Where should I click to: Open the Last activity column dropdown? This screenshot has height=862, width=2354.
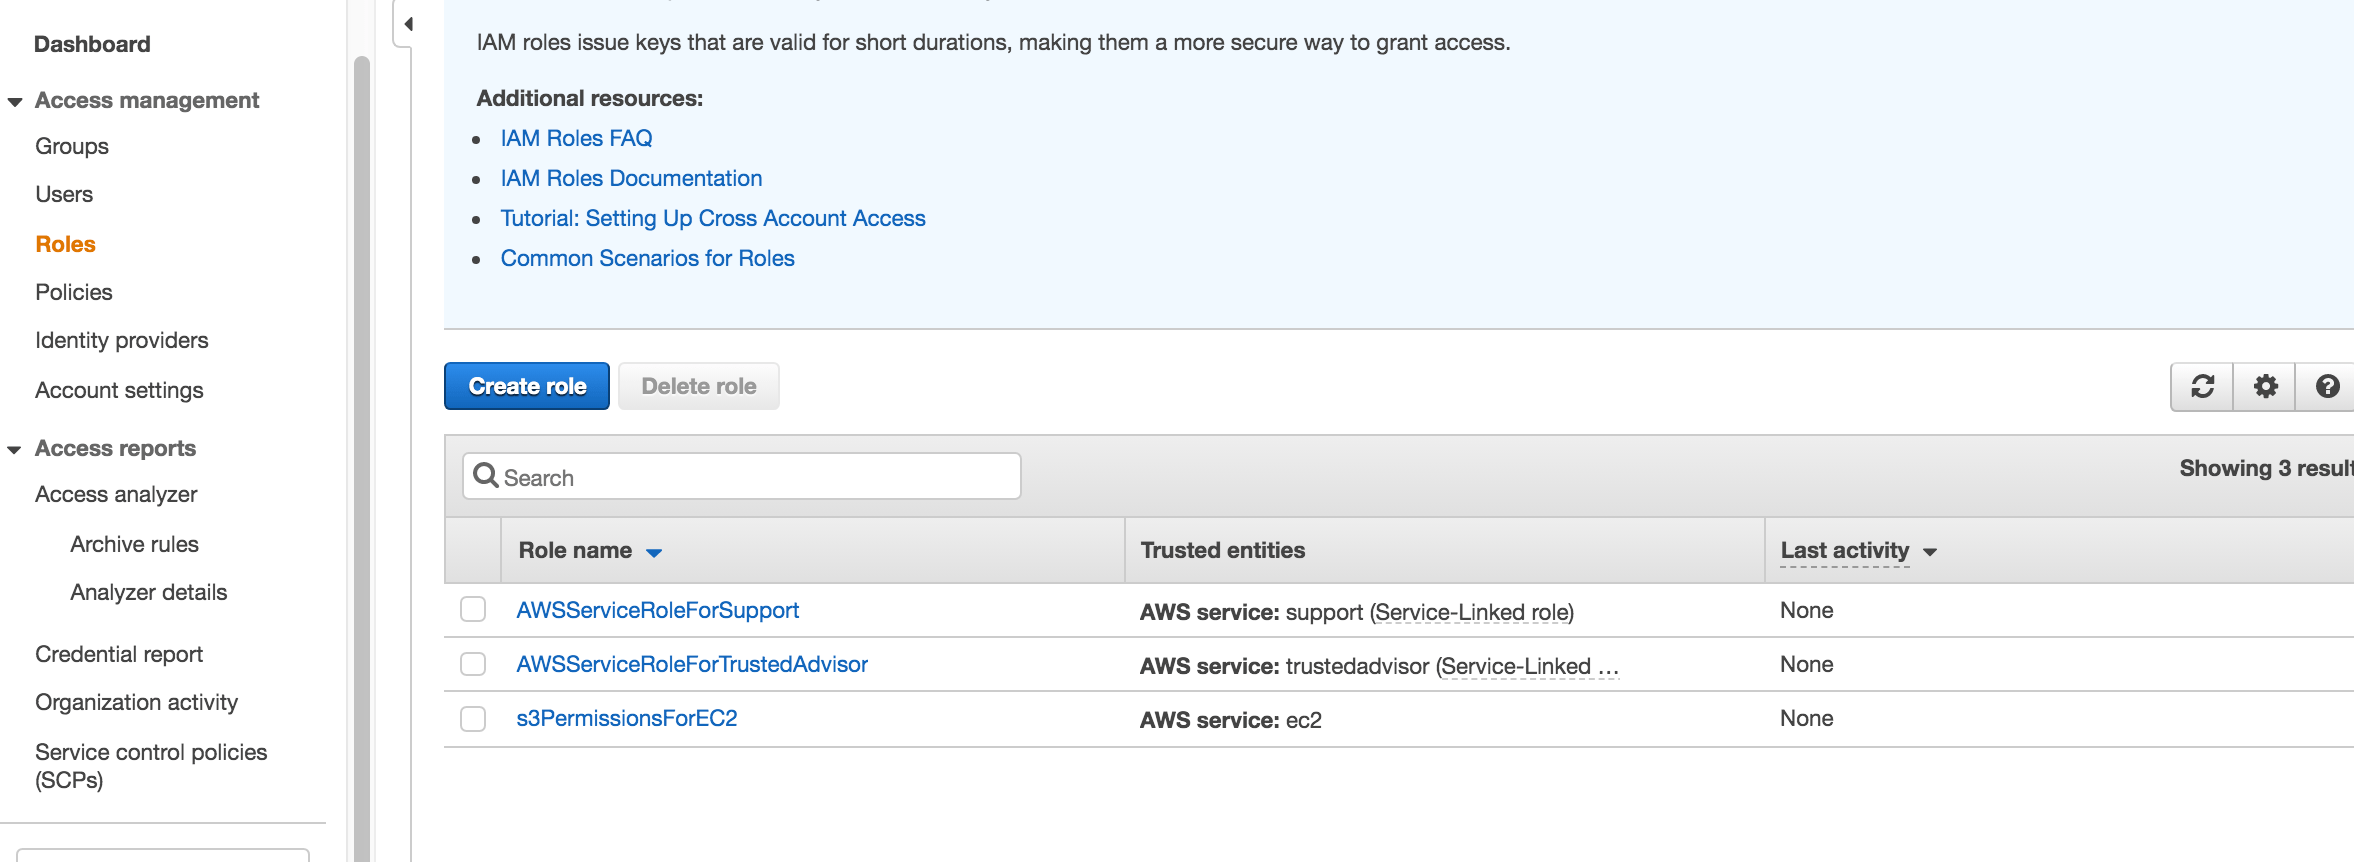[1929, 552]
